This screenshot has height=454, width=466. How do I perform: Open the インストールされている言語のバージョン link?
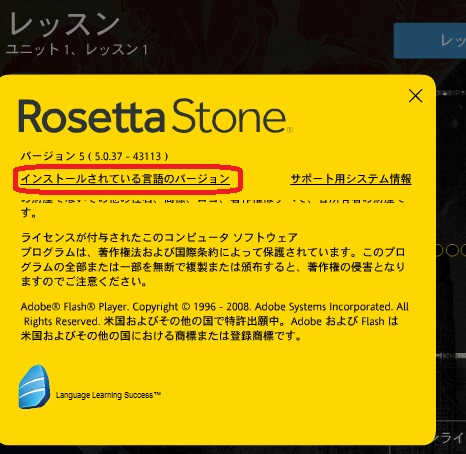(x=125, y=179)
